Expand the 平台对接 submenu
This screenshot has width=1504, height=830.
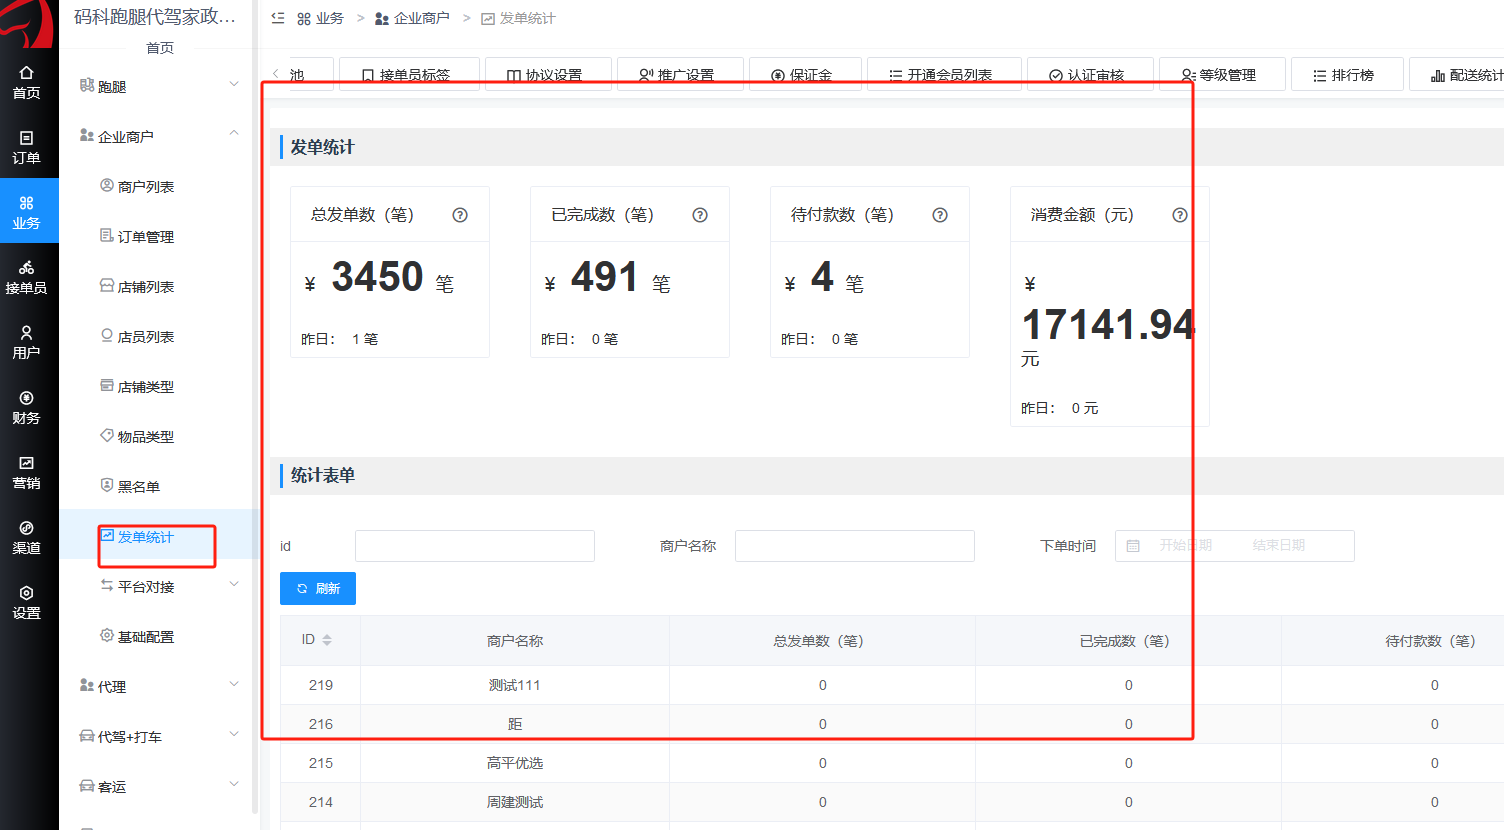[x=234, y=583]
